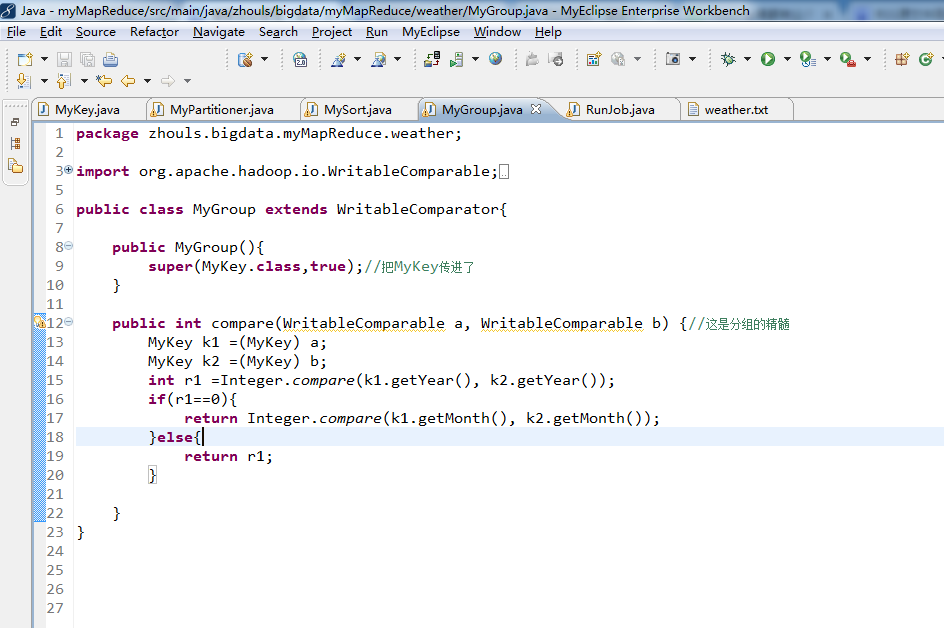Click line number 23 in the gutter
Image resolution: width=944 pixels, height=628 pixels.
(55, 532)
